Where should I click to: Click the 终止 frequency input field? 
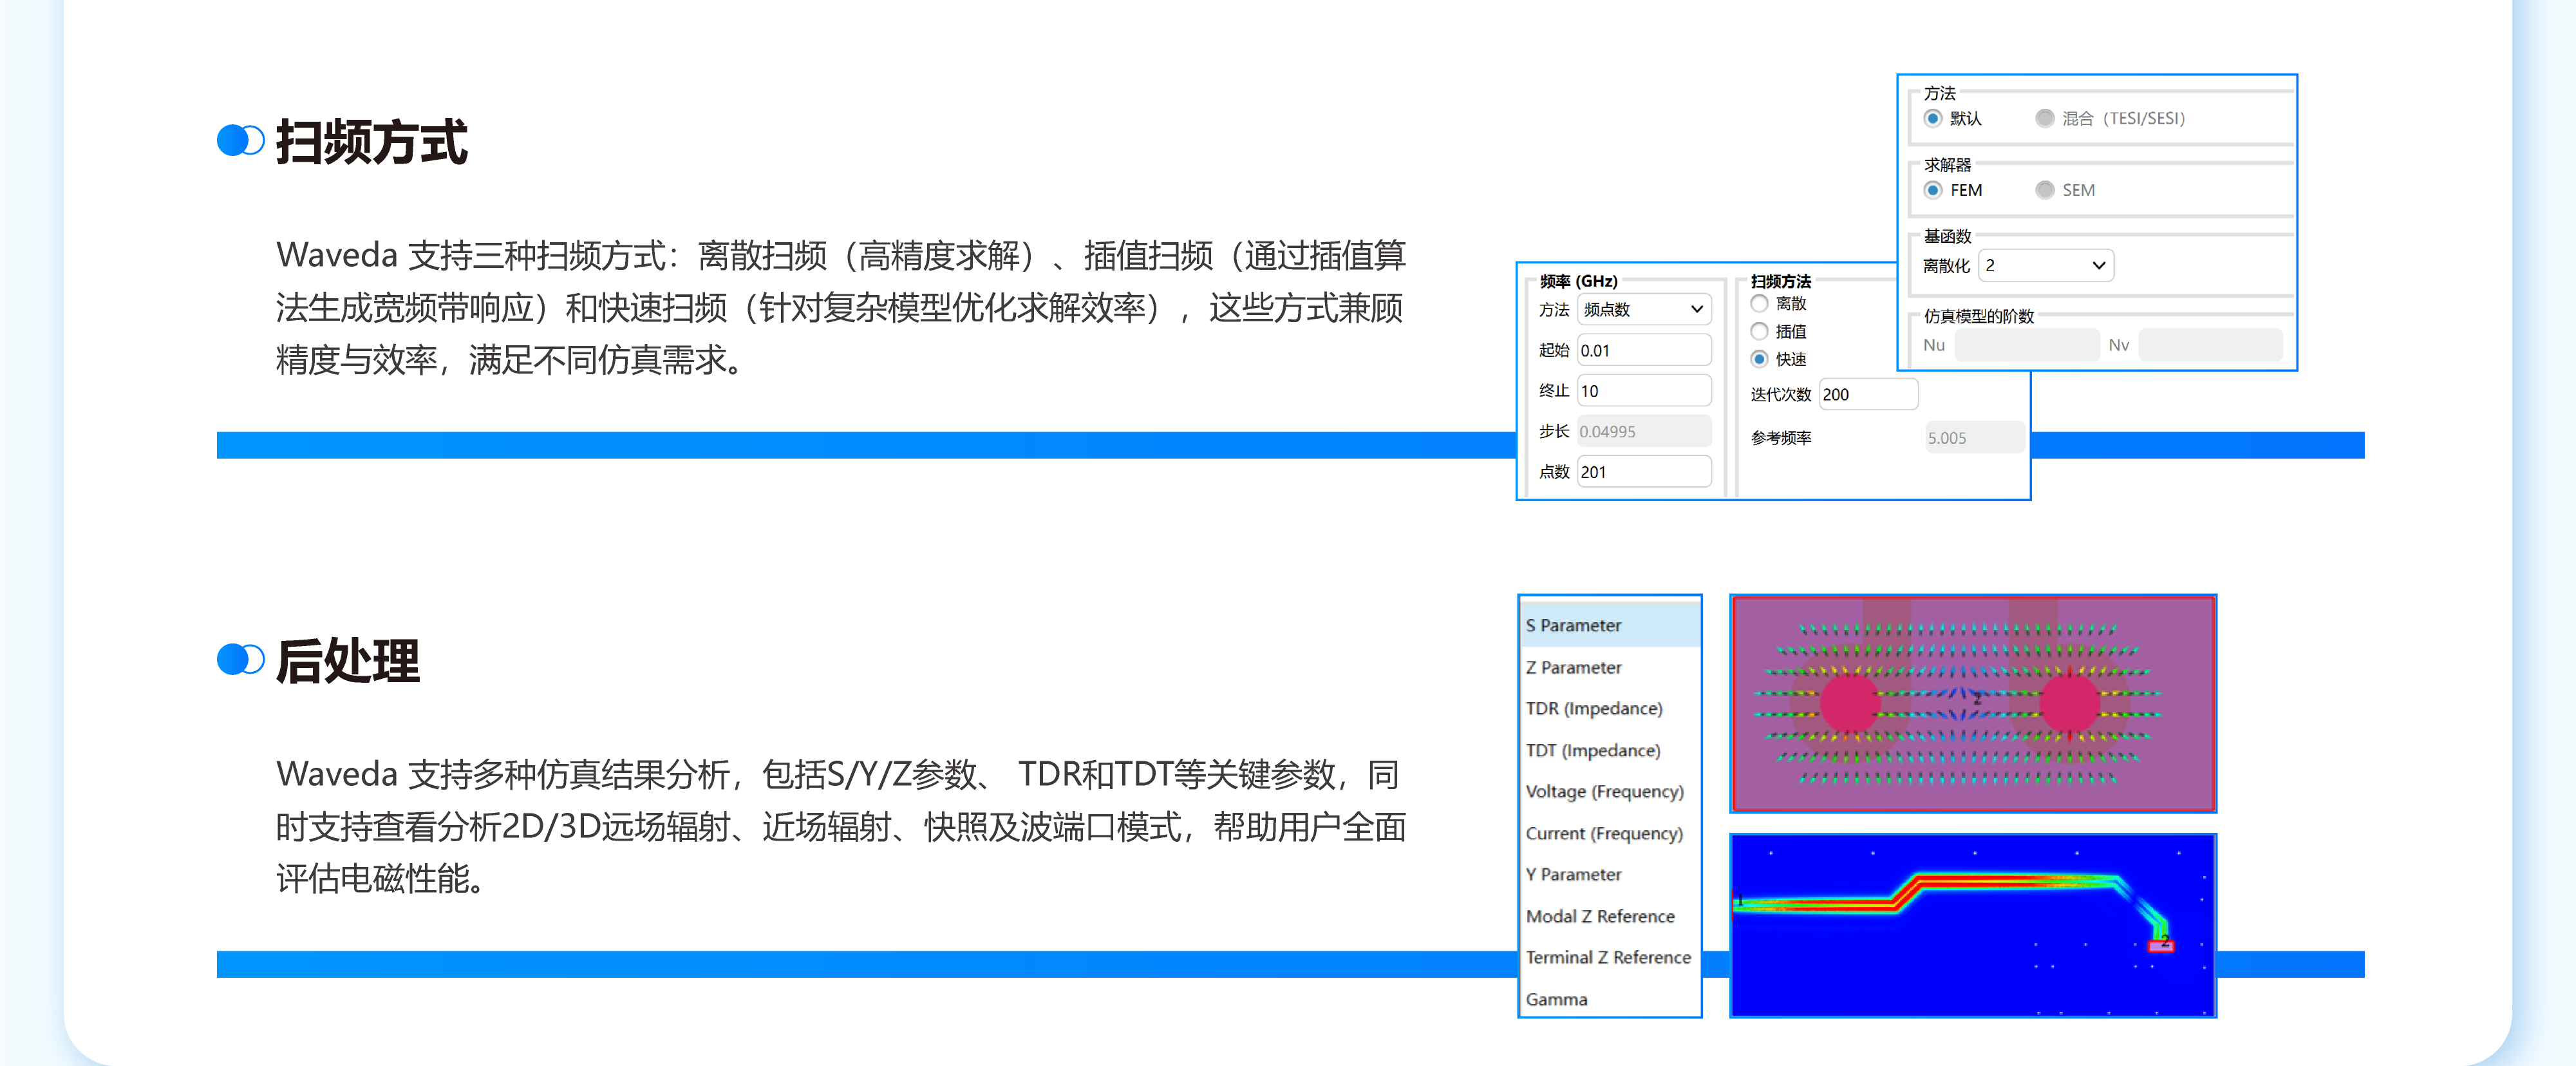[1644, 391]
